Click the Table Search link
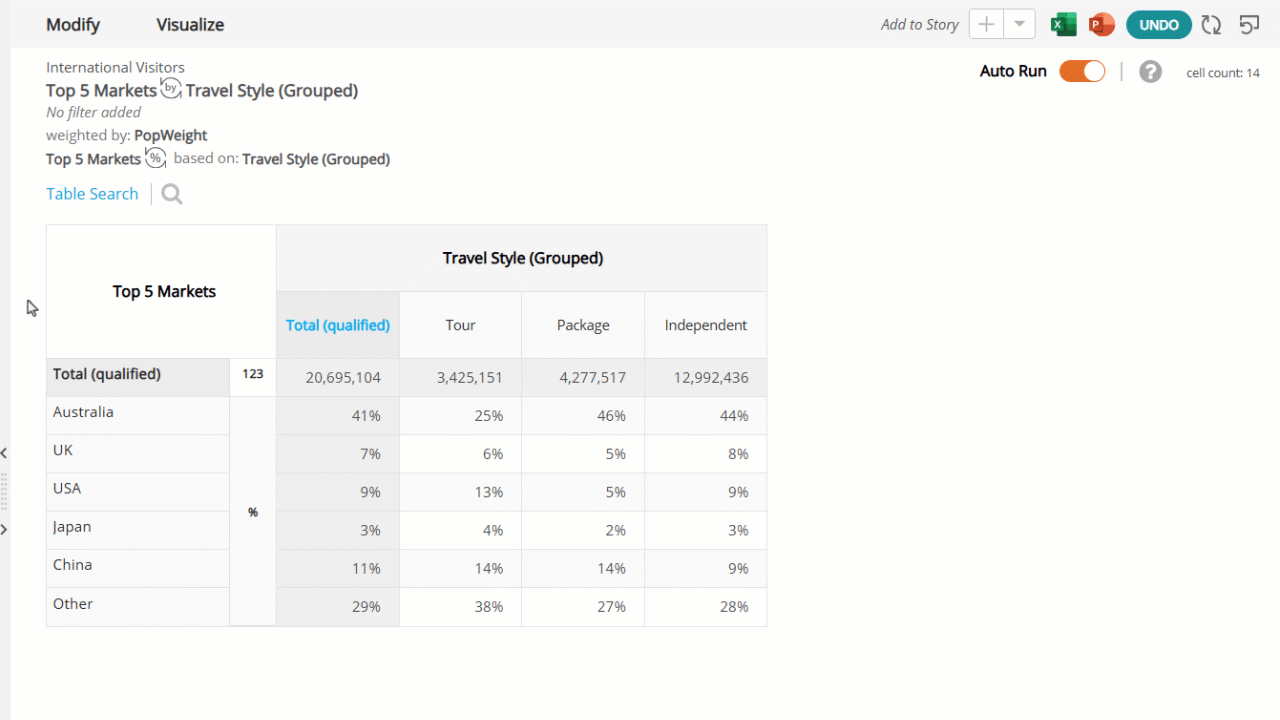The height and width of the screenshot is (720, 1280). pyautogui.click(x=92, y=194)
